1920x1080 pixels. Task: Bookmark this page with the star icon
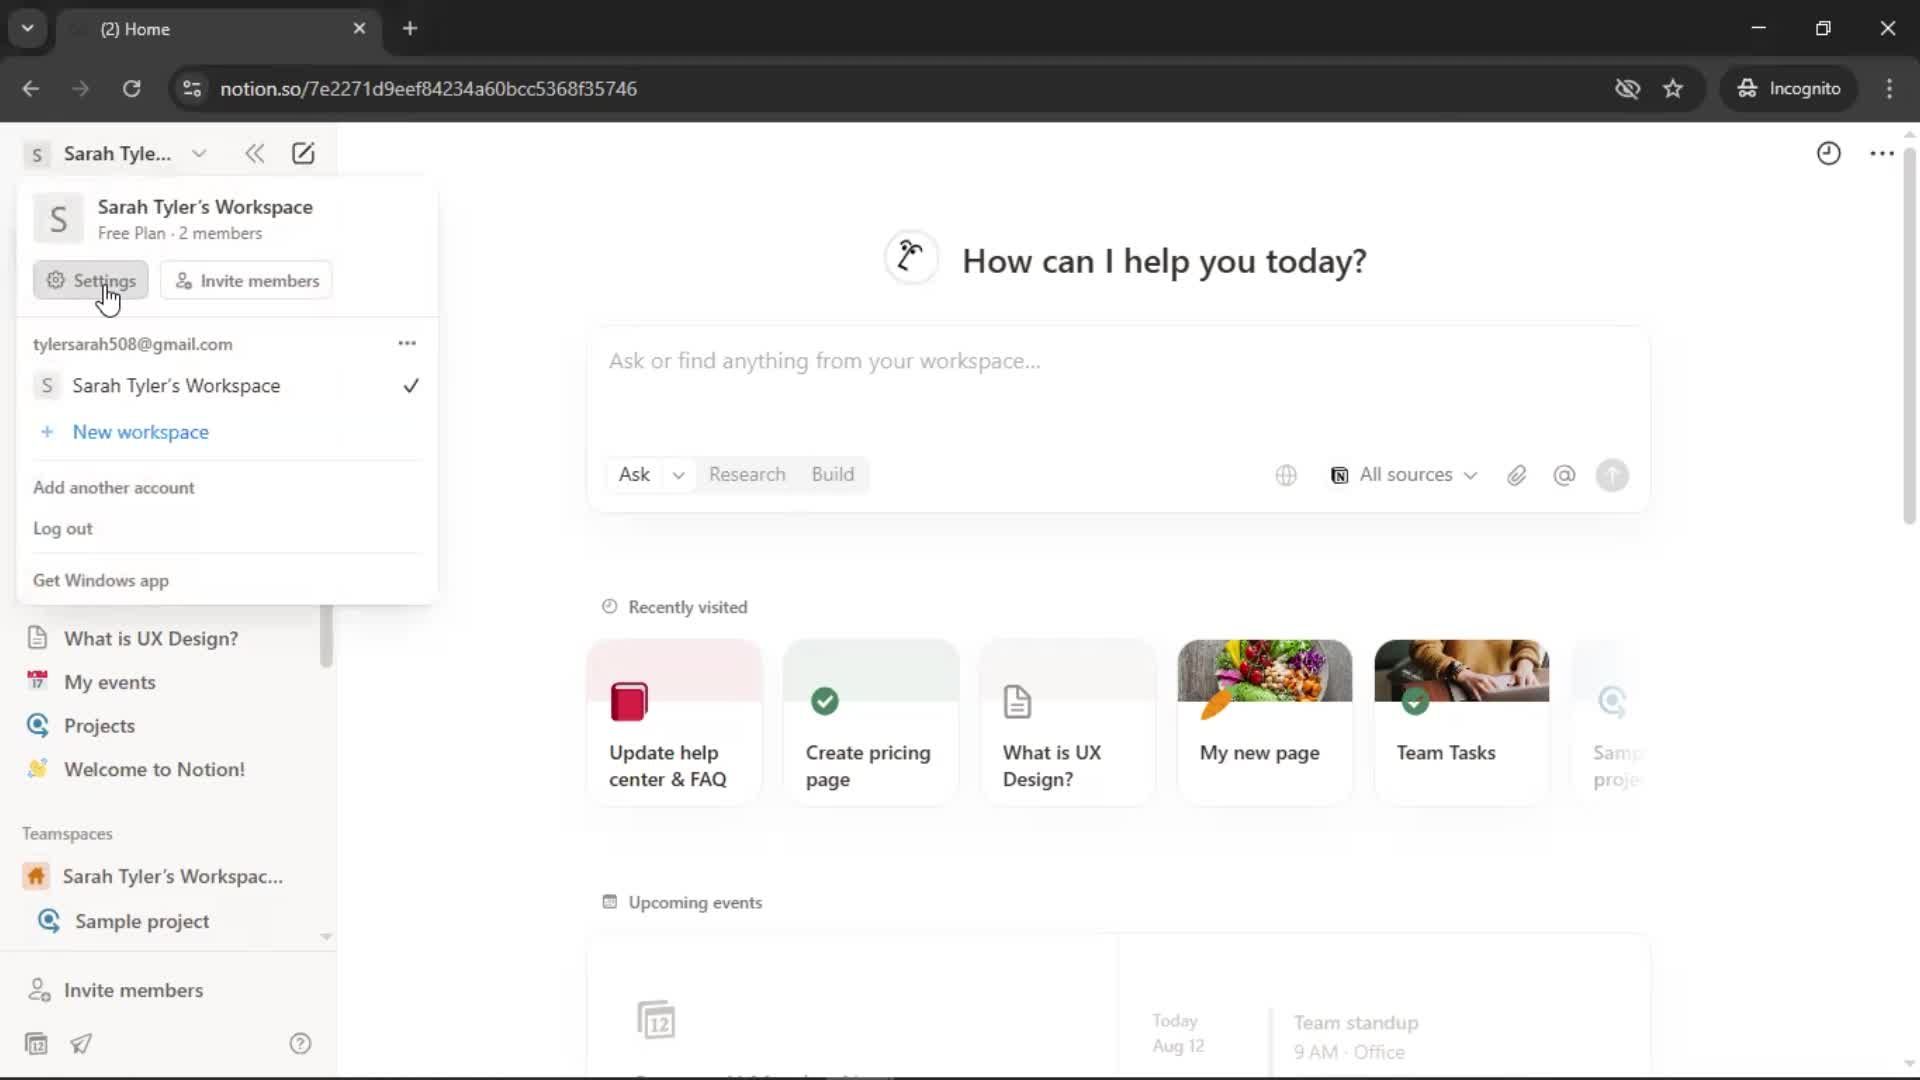tap(1673, 88)
